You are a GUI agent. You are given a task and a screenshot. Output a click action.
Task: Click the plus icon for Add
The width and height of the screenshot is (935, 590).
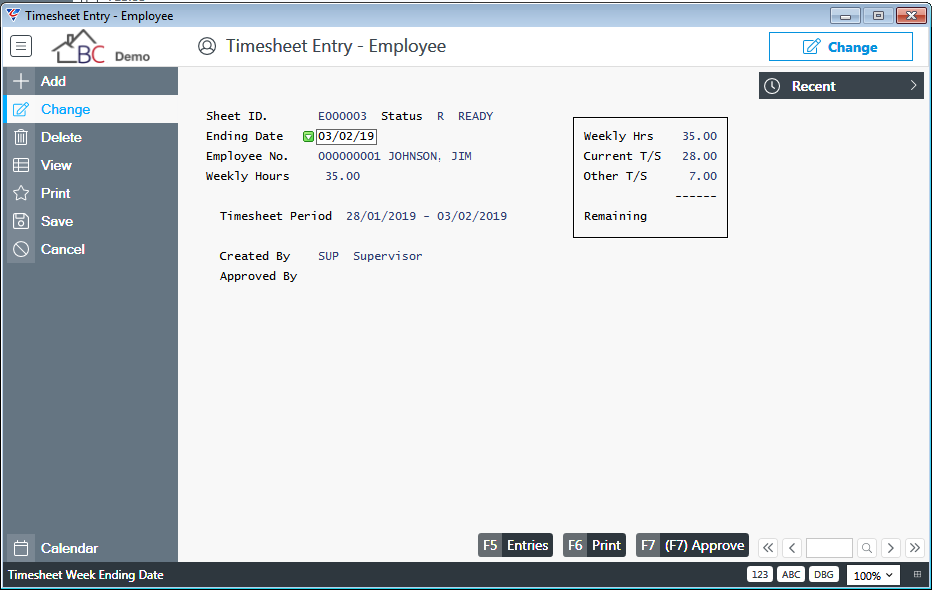[21, 81]
